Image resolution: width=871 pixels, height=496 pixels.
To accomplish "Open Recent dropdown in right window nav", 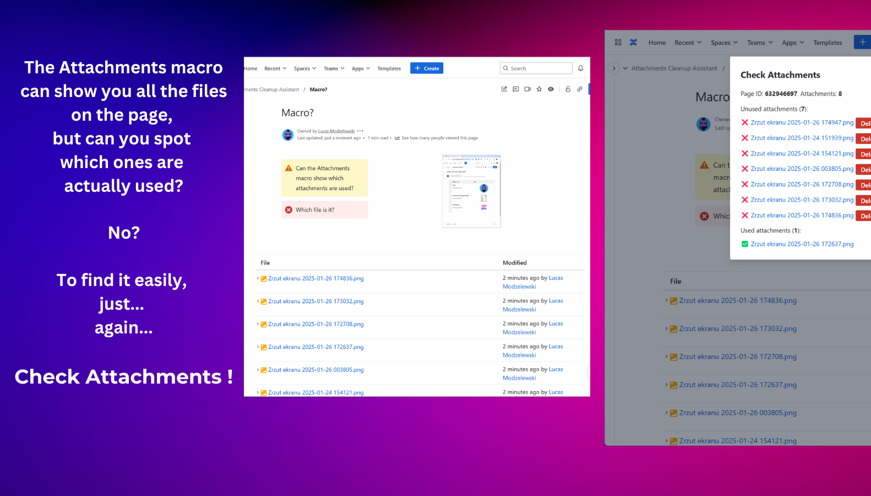I will pyautogui.click(x=688, y=42).
